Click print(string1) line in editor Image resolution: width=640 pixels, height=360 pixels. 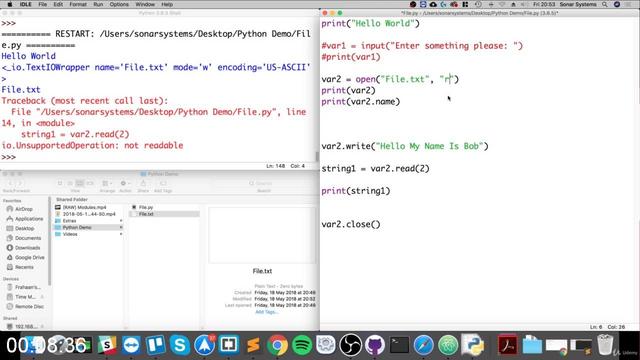[356, 191]
